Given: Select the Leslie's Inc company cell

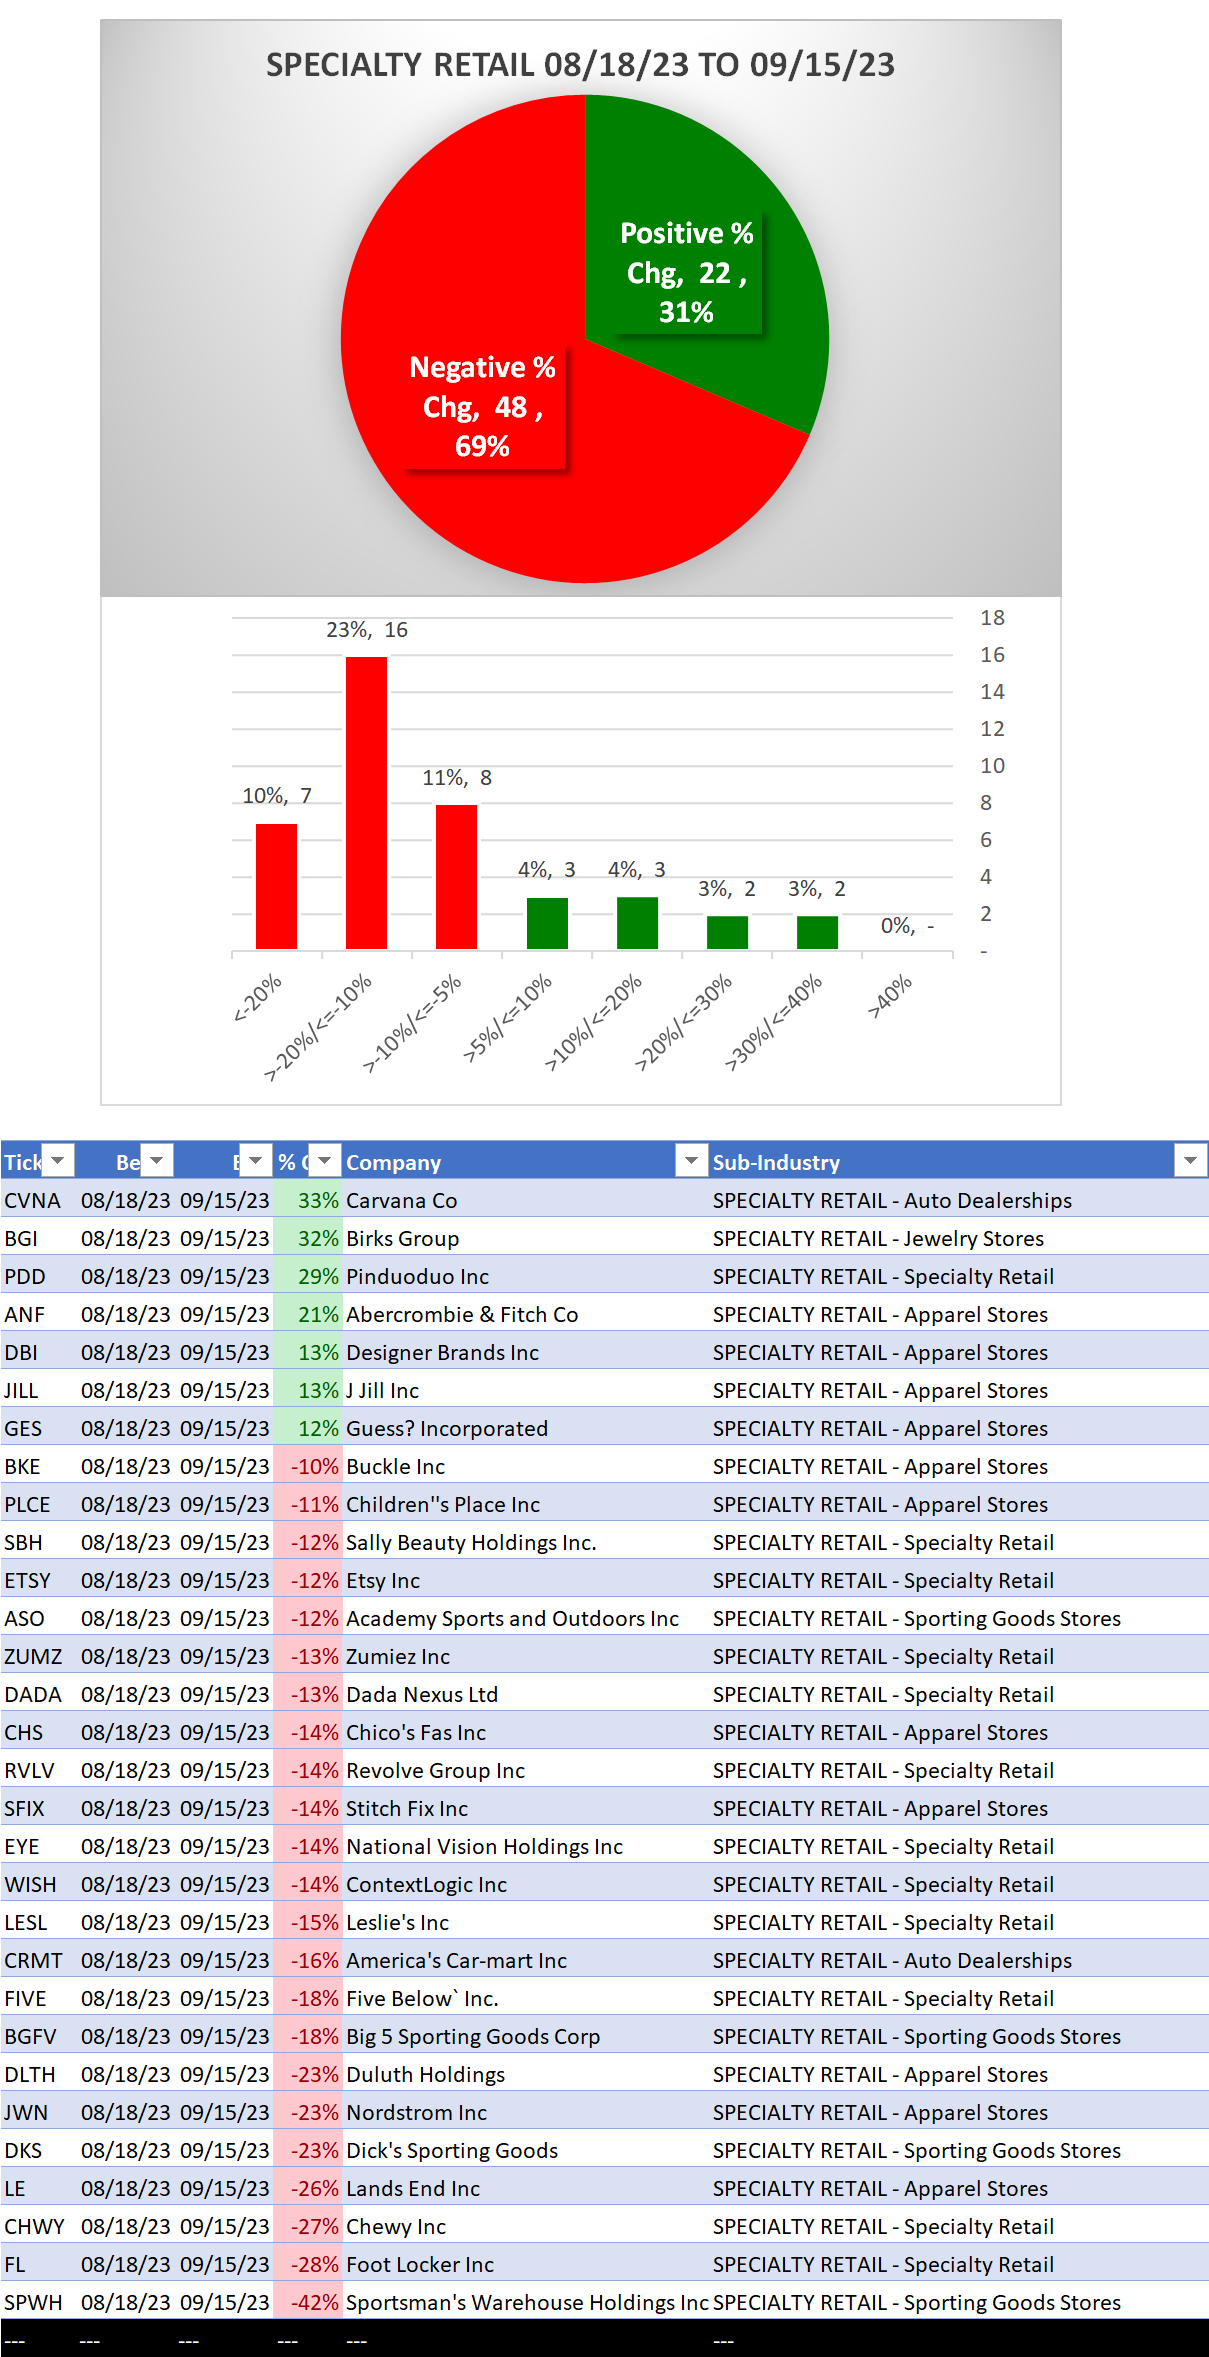Looking at the screenshot, I should coord(526,1922).
